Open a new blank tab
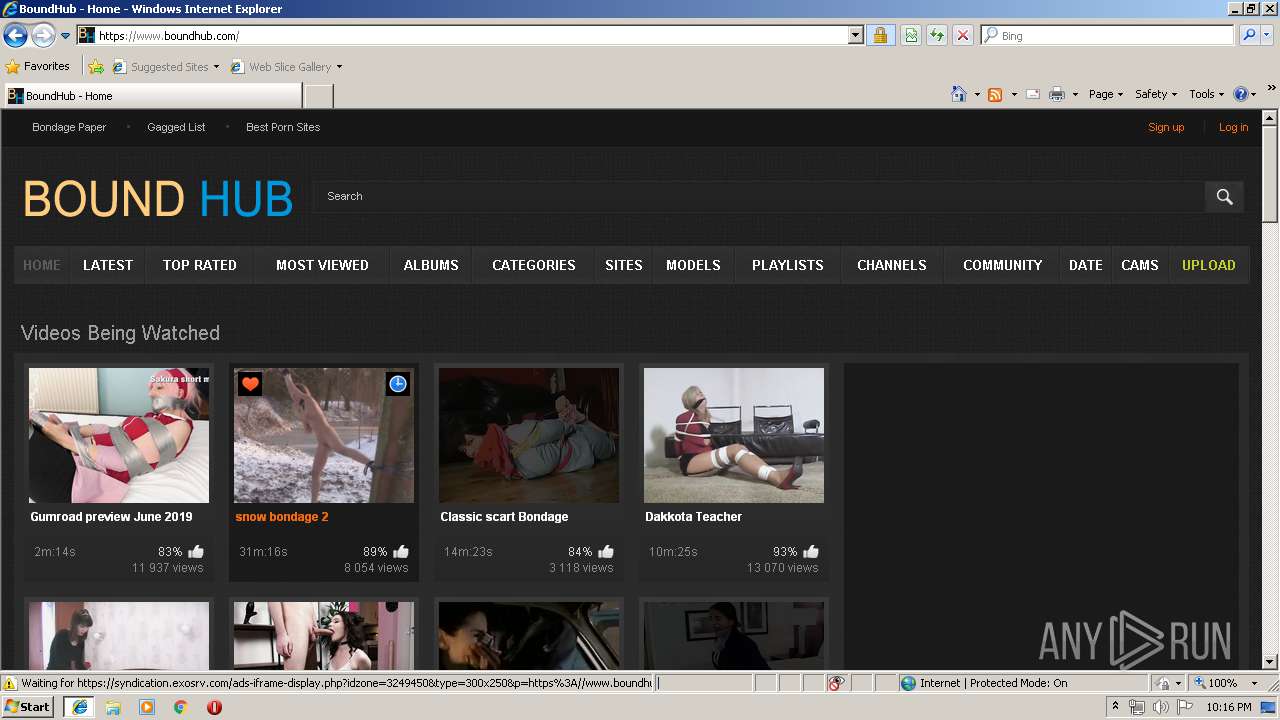Viewport: 1280px width, 720px height. click(x=318, y=96)
